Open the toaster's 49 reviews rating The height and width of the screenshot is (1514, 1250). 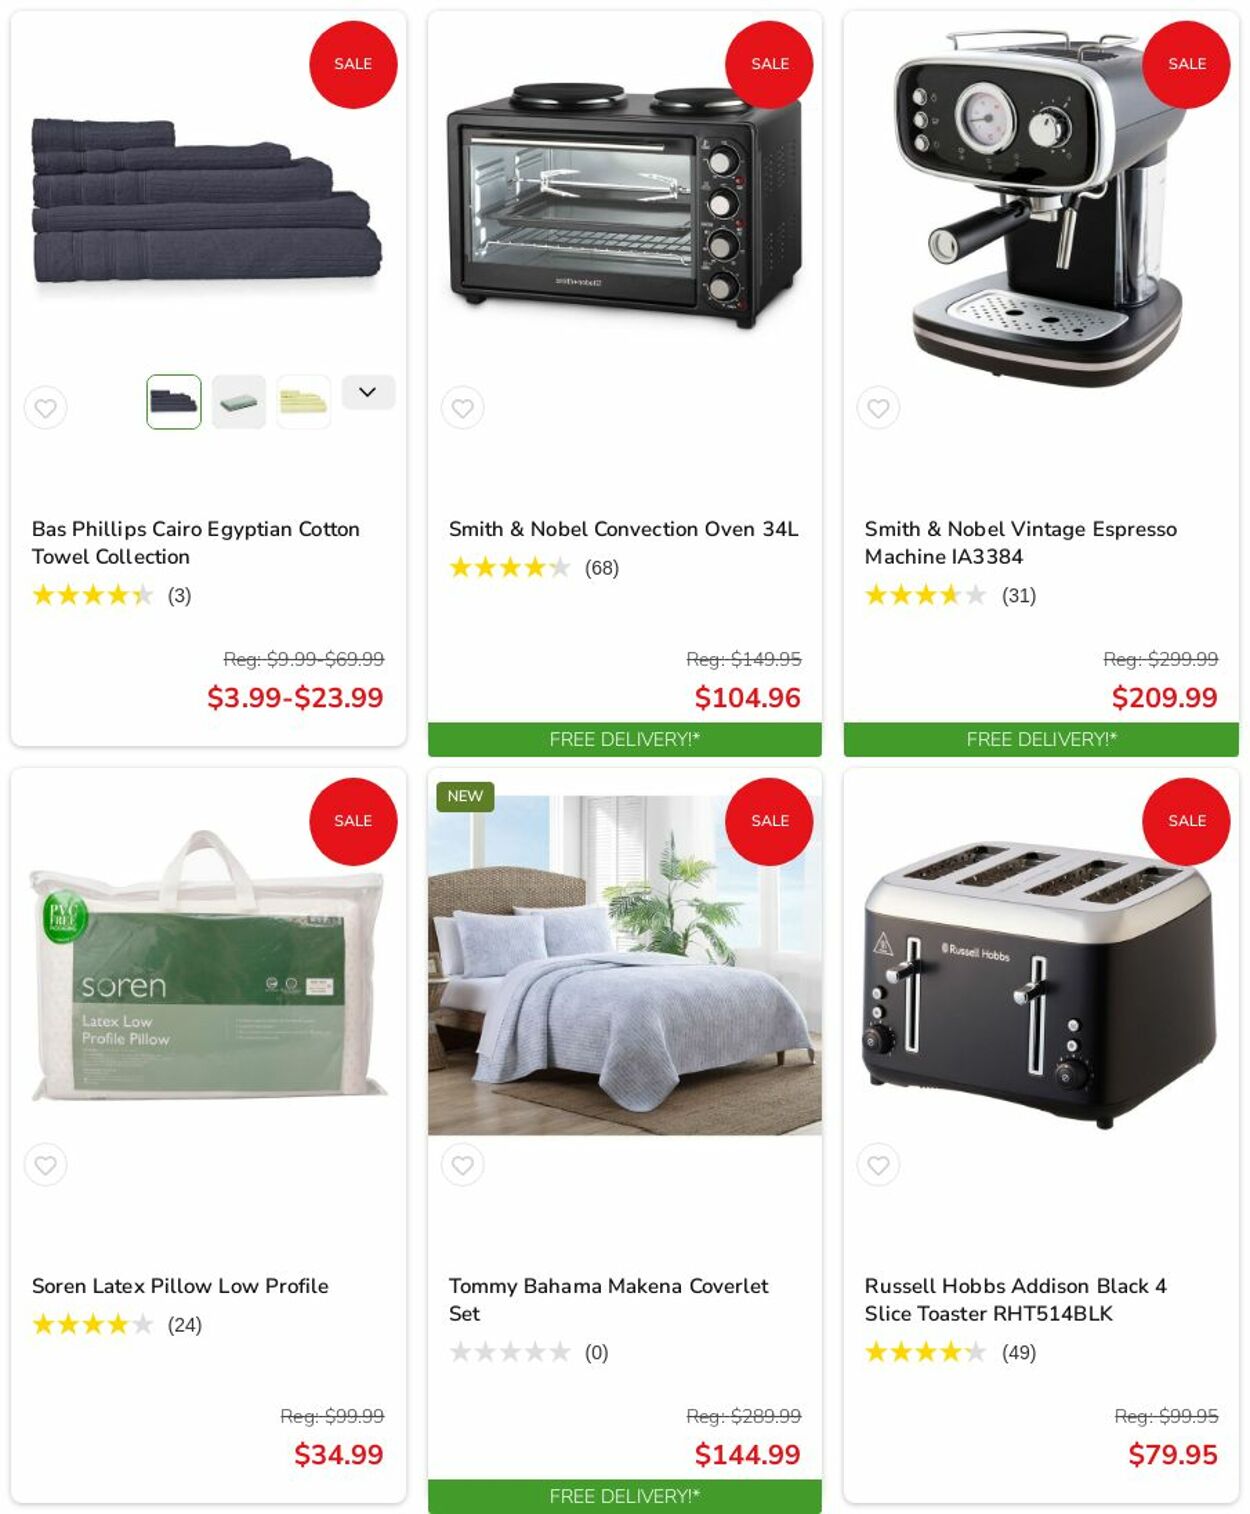[950, 1353]
